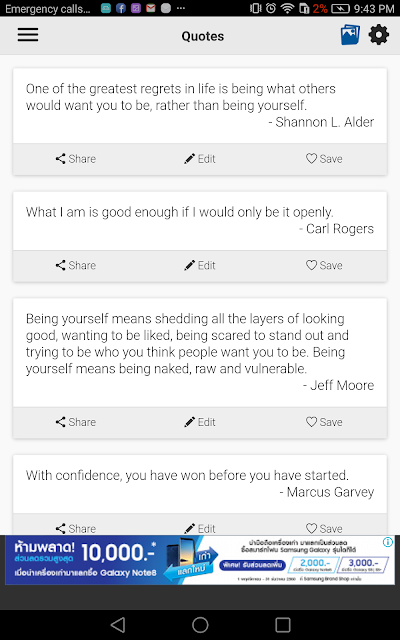Open the blue picture gallery icon
Viewport: 400px width, 640px height.
coord(350,35)
